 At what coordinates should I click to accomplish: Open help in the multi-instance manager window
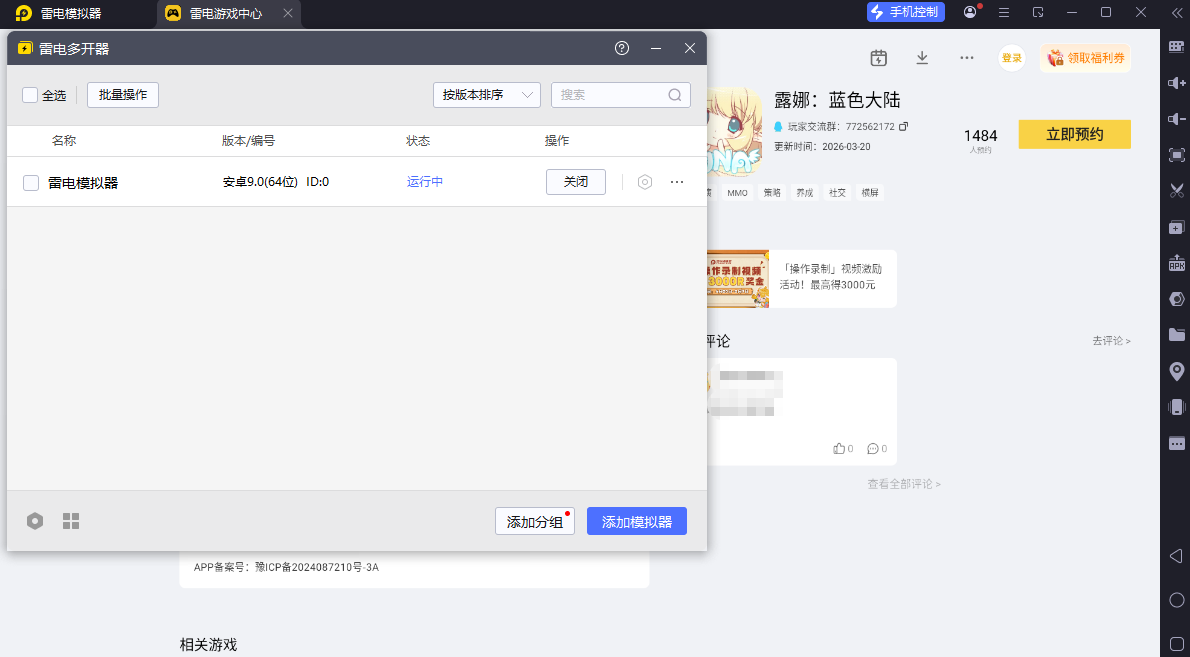[x=622, y=49]
